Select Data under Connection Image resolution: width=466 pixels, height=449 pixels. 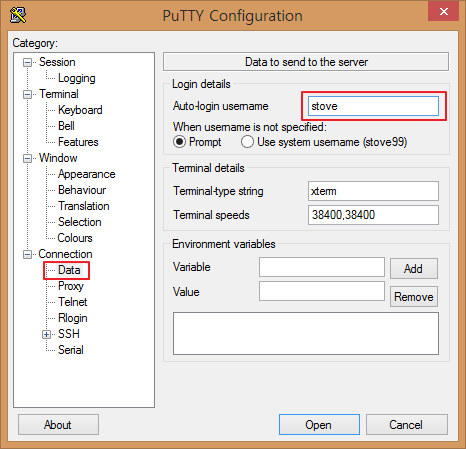click(69, 270)
